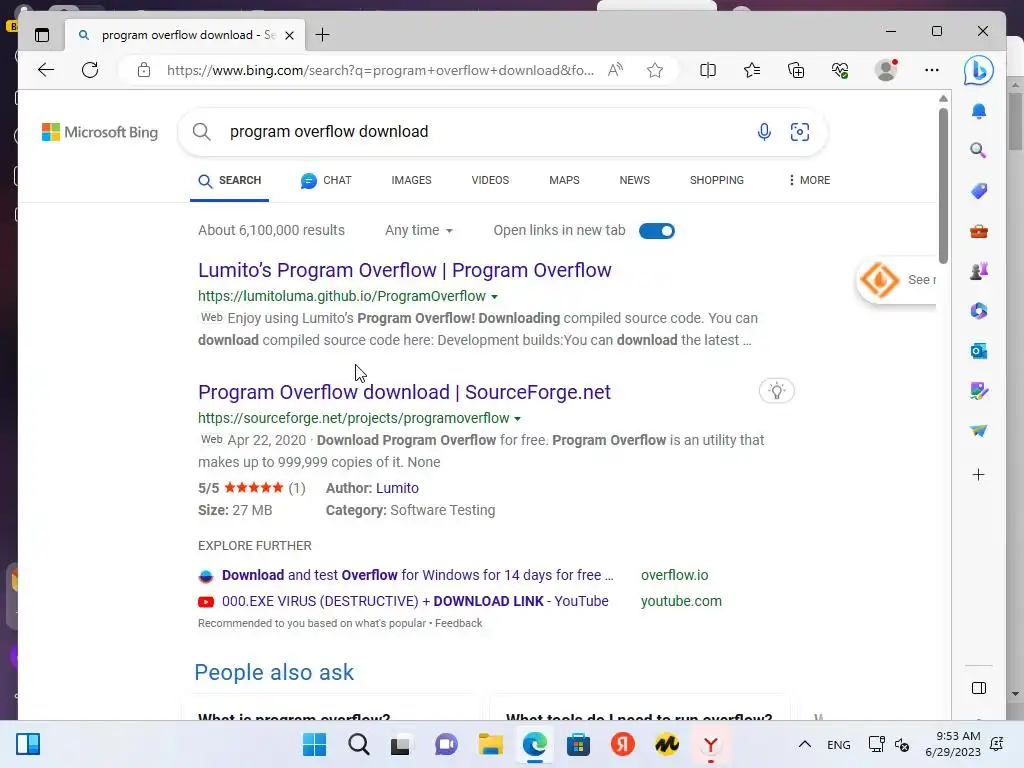The width and height of the screenshot is (1024, 768).
Task: Select the SEARCH tab
Action: coord(229,180)
